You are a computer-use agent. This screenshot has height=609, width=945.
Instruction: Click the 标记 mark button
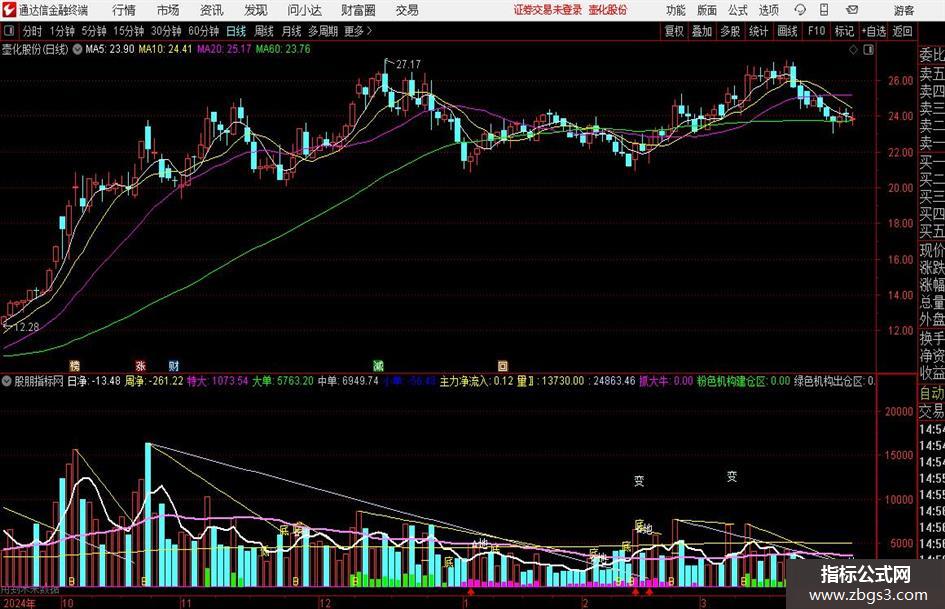click(844, 31)
